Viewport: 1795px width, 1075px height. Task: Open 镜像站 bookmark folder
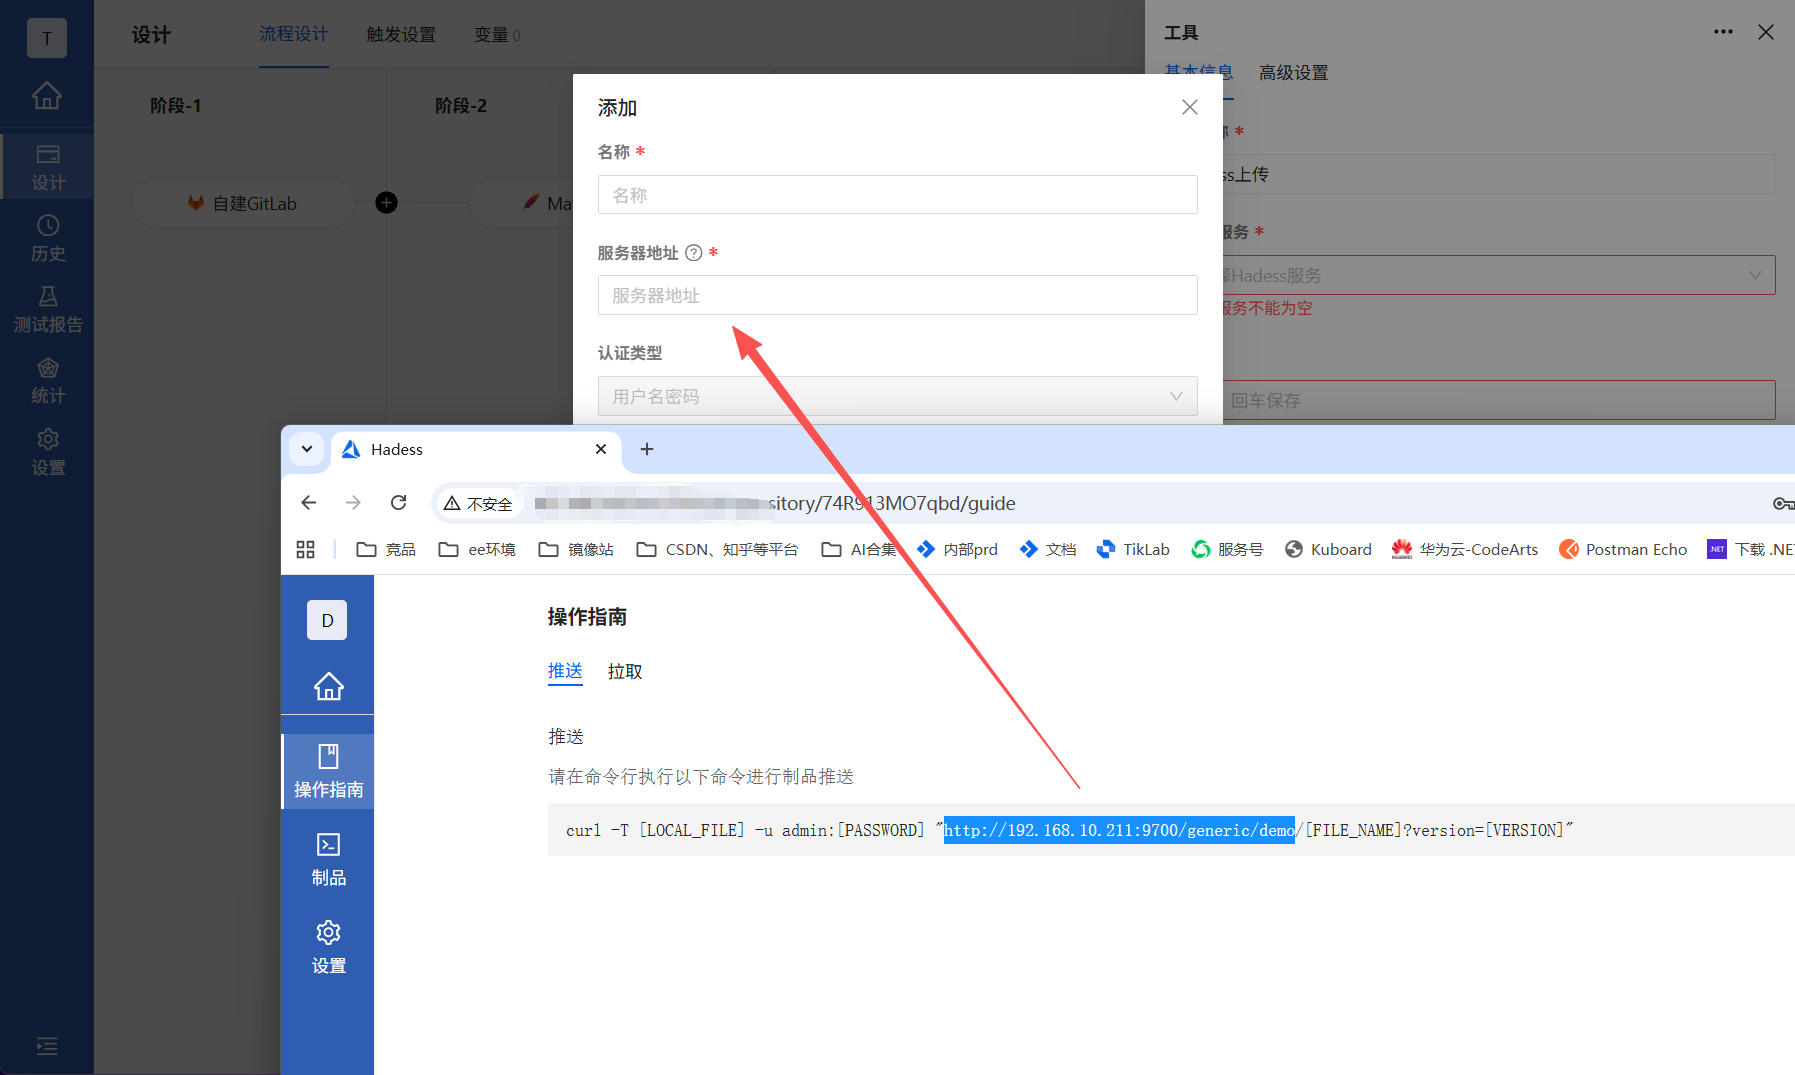click(576, 549)
